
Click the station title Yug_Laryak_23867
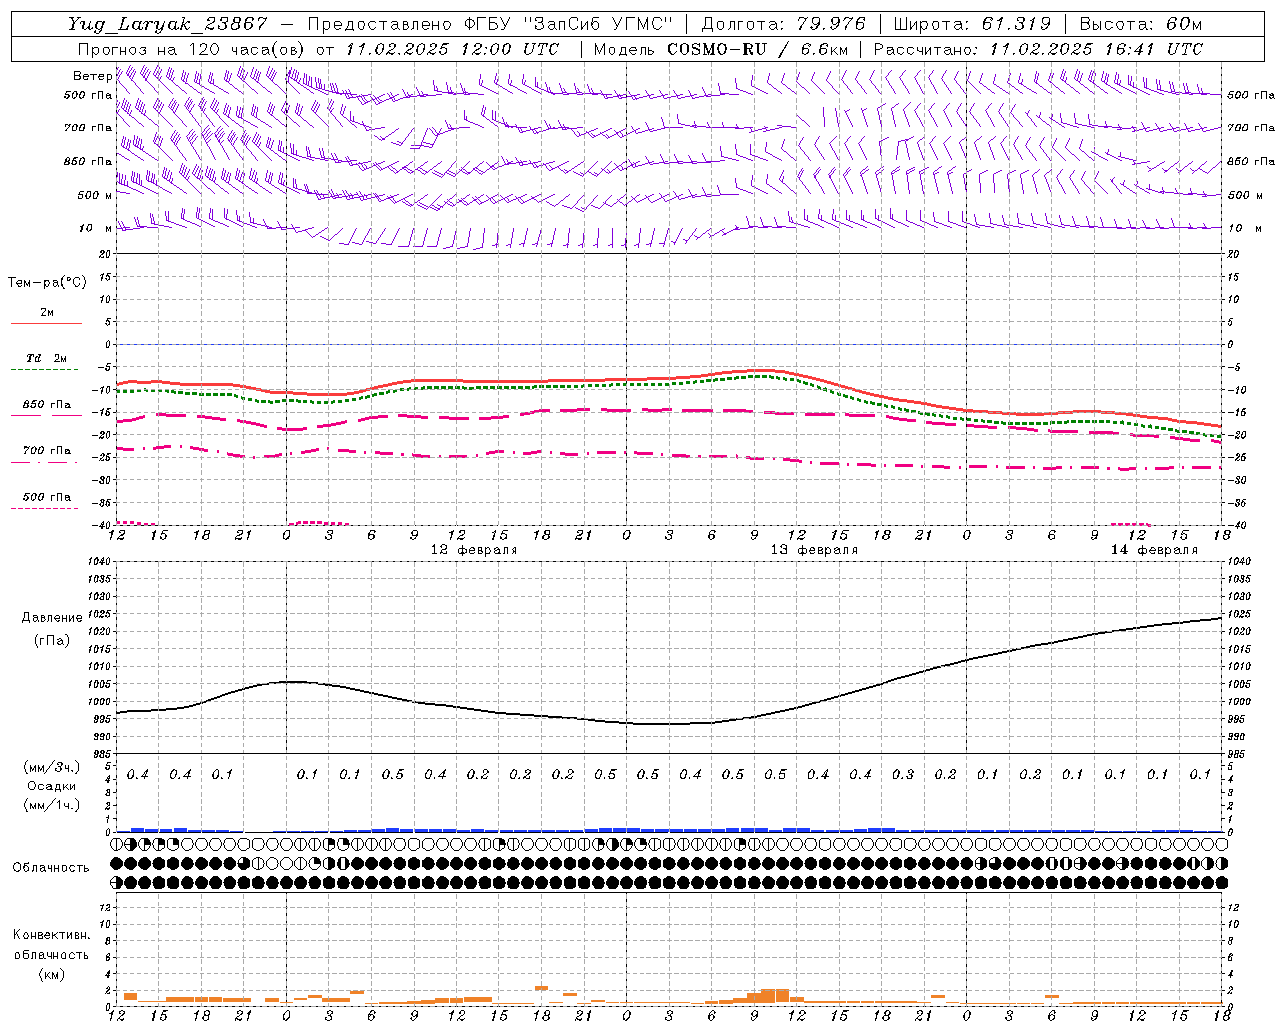pyautogui.click(x=168, y=24)
